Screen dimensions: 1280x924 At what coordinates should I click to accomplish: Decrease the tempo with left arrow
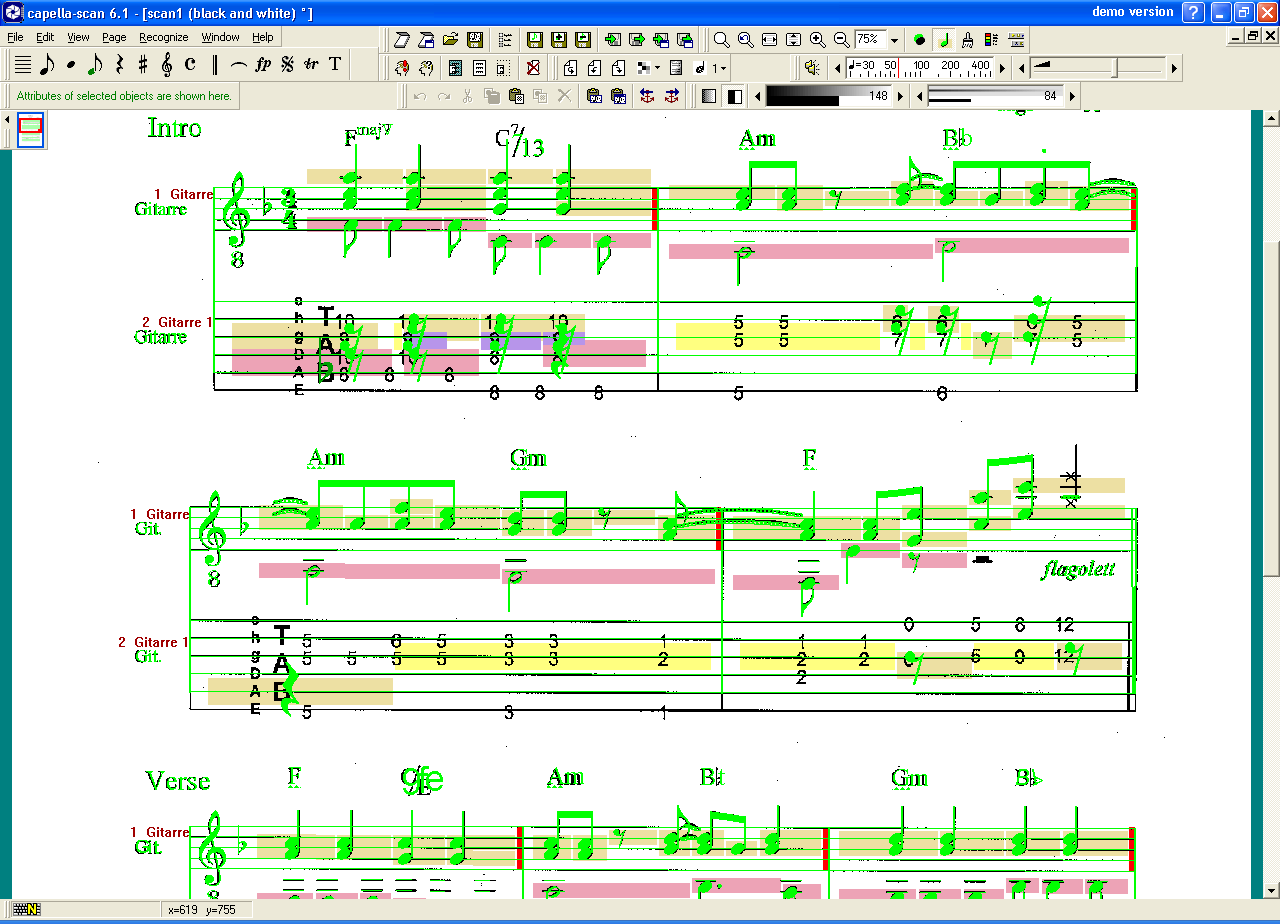[839, 68]
